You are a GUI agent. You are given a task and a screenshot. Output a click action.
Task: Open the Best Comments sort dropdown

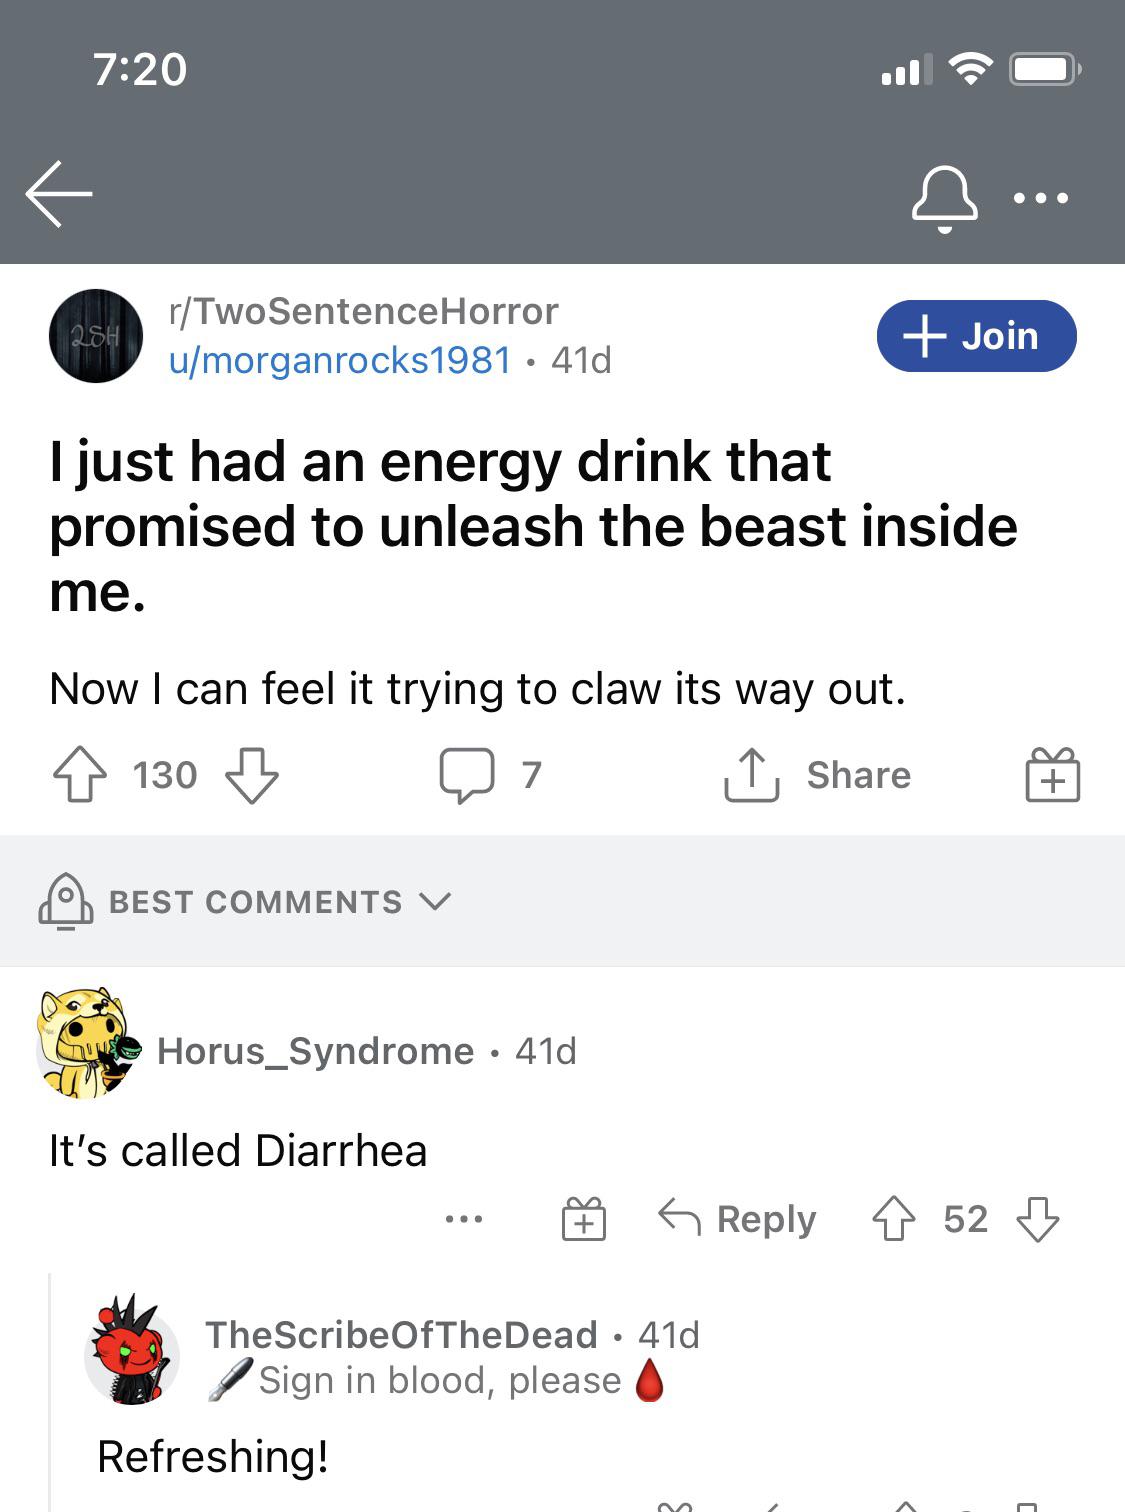(436, 901)
